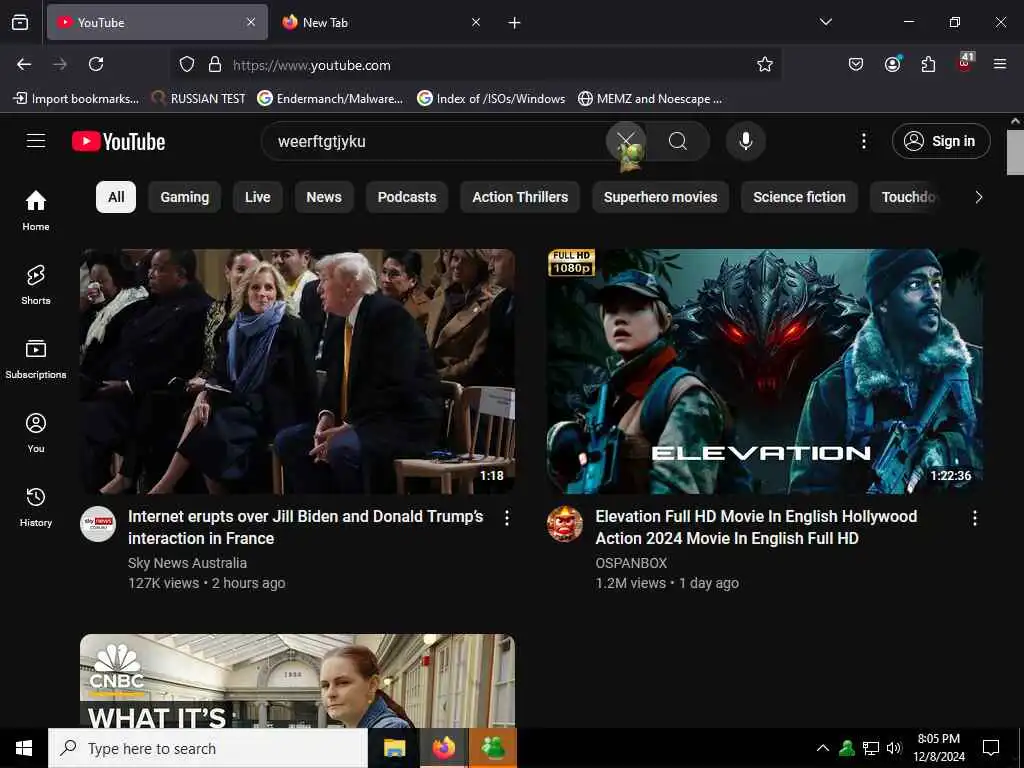The image size is (1024, 768).
Task: Select the Podcasts filter chip
Action: click(407, 197)
